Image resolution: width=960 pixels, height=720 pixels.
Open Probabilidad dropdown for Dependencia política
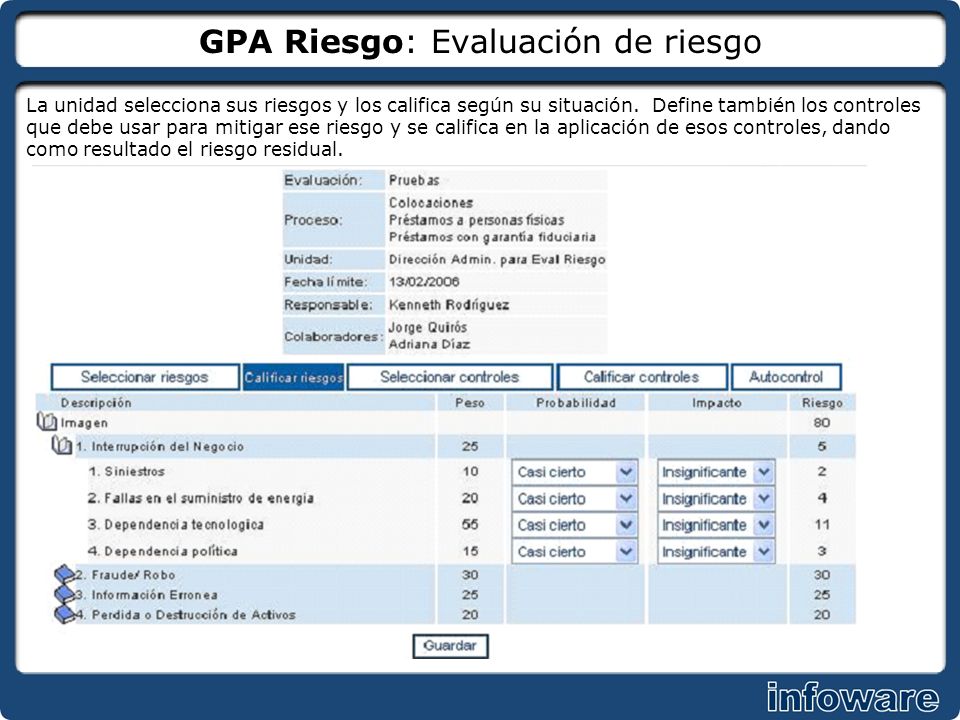574,552
